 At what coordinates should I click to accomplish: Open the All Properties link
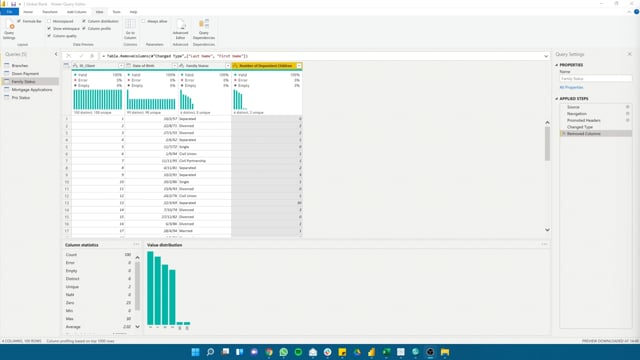point(571,87)
